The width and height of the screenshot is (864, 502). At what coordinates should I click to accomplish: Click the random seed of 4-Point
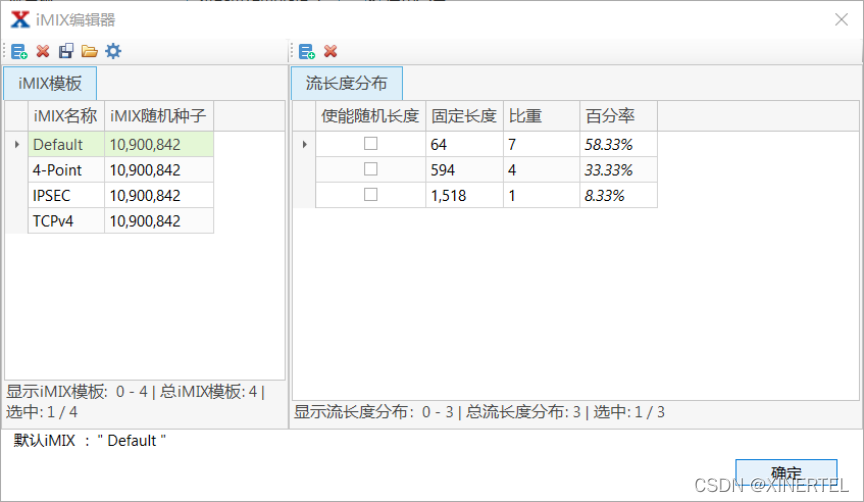tap(159, 170)
